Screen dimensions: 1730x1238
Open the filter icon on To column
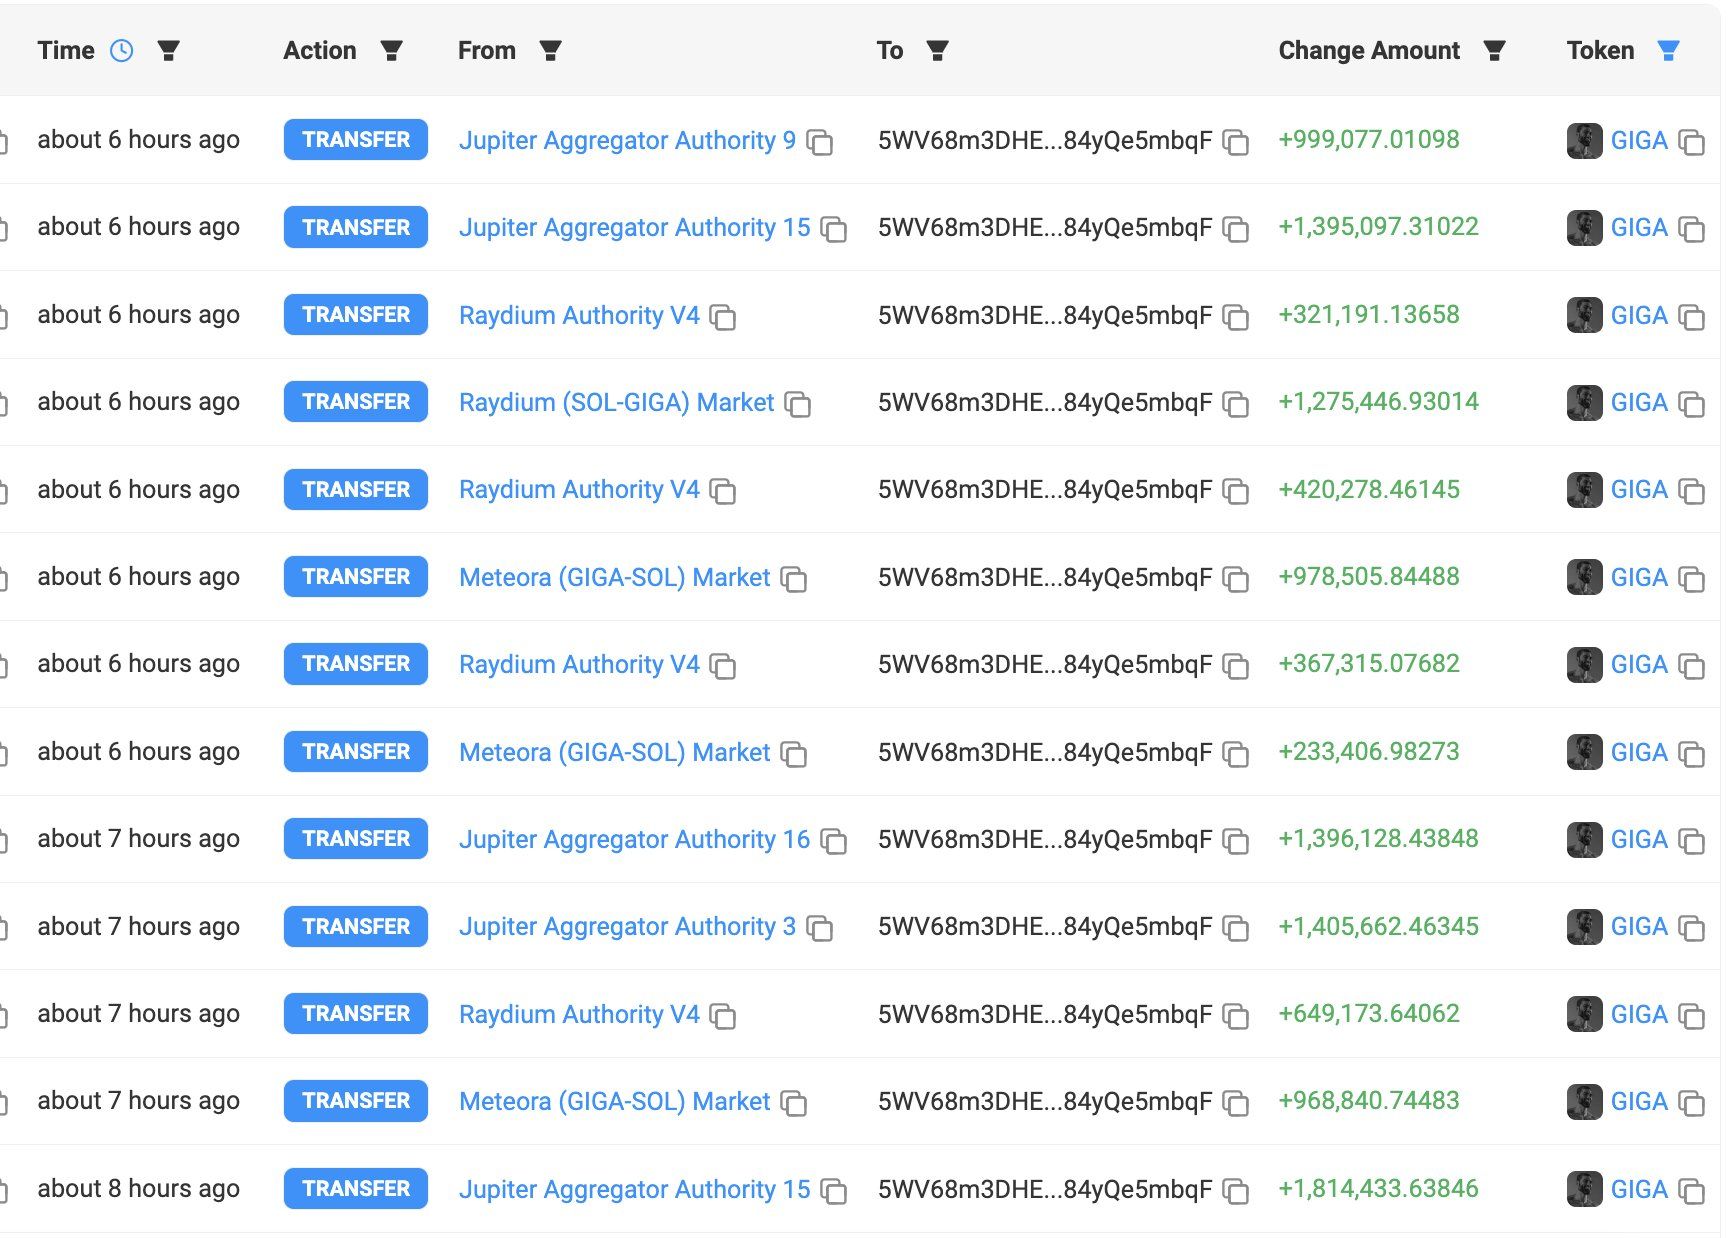pos(936,50)
